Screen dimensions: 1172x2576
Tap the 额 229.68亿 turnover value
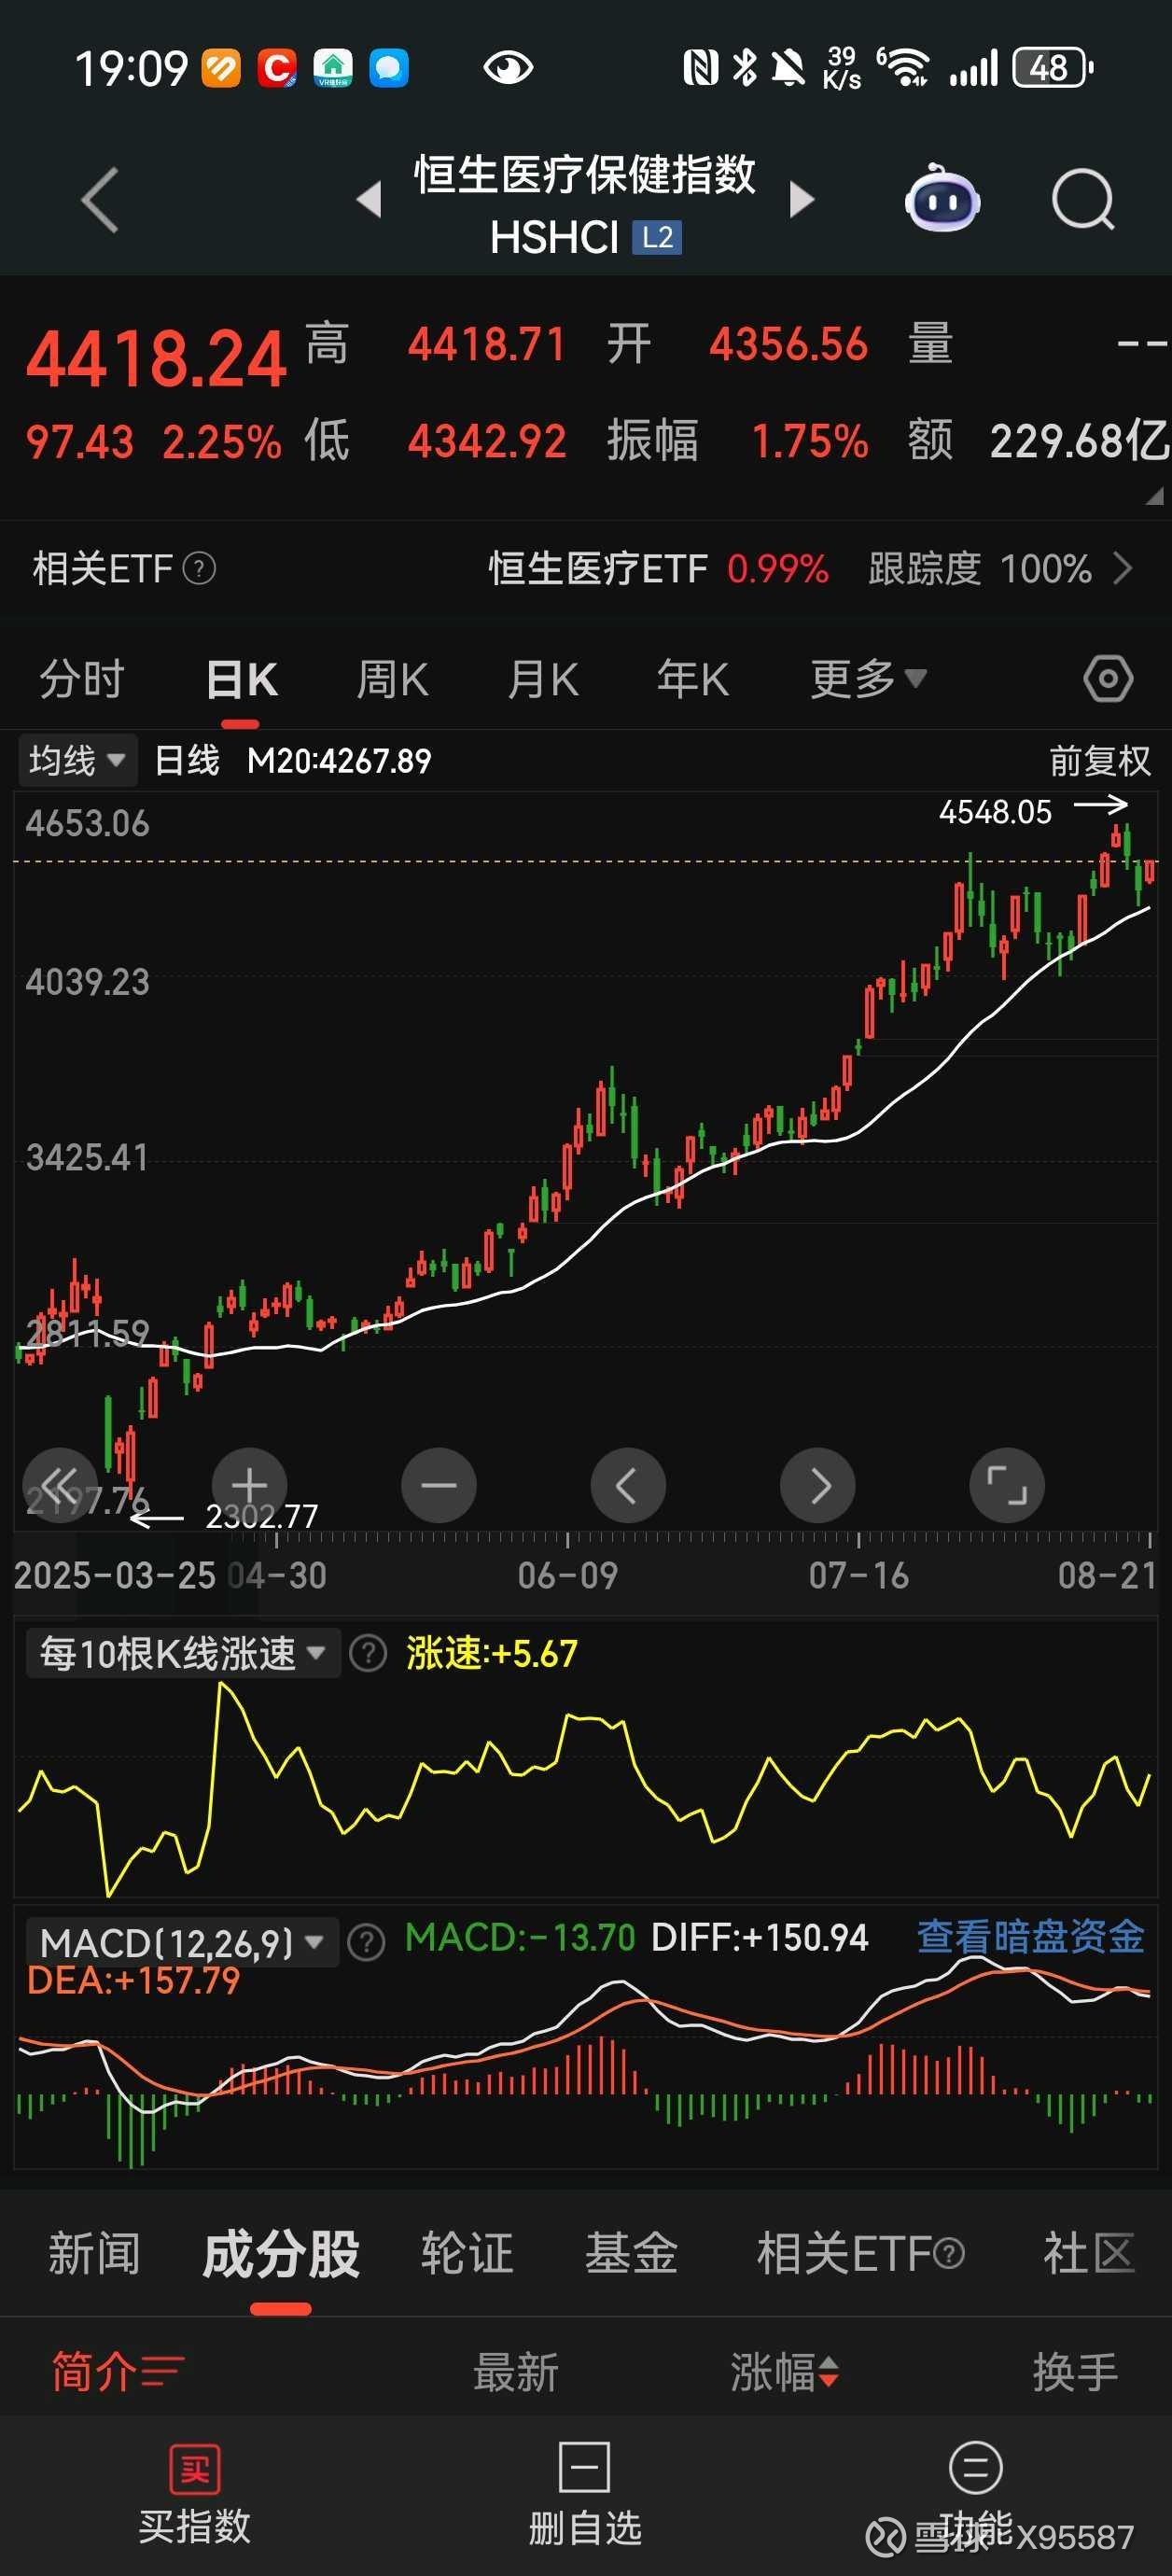pos(1038,441)
